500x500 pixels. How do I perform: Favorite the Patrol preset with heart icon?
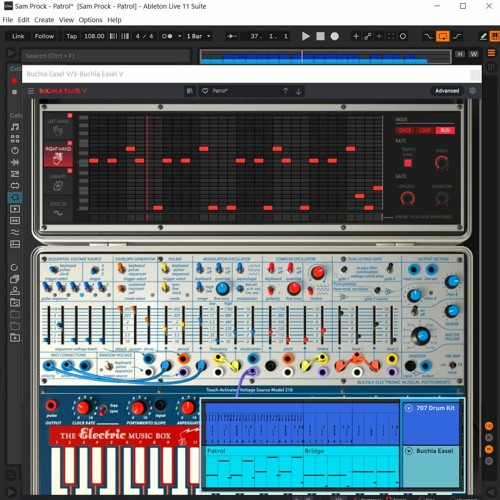pos(205,91)
